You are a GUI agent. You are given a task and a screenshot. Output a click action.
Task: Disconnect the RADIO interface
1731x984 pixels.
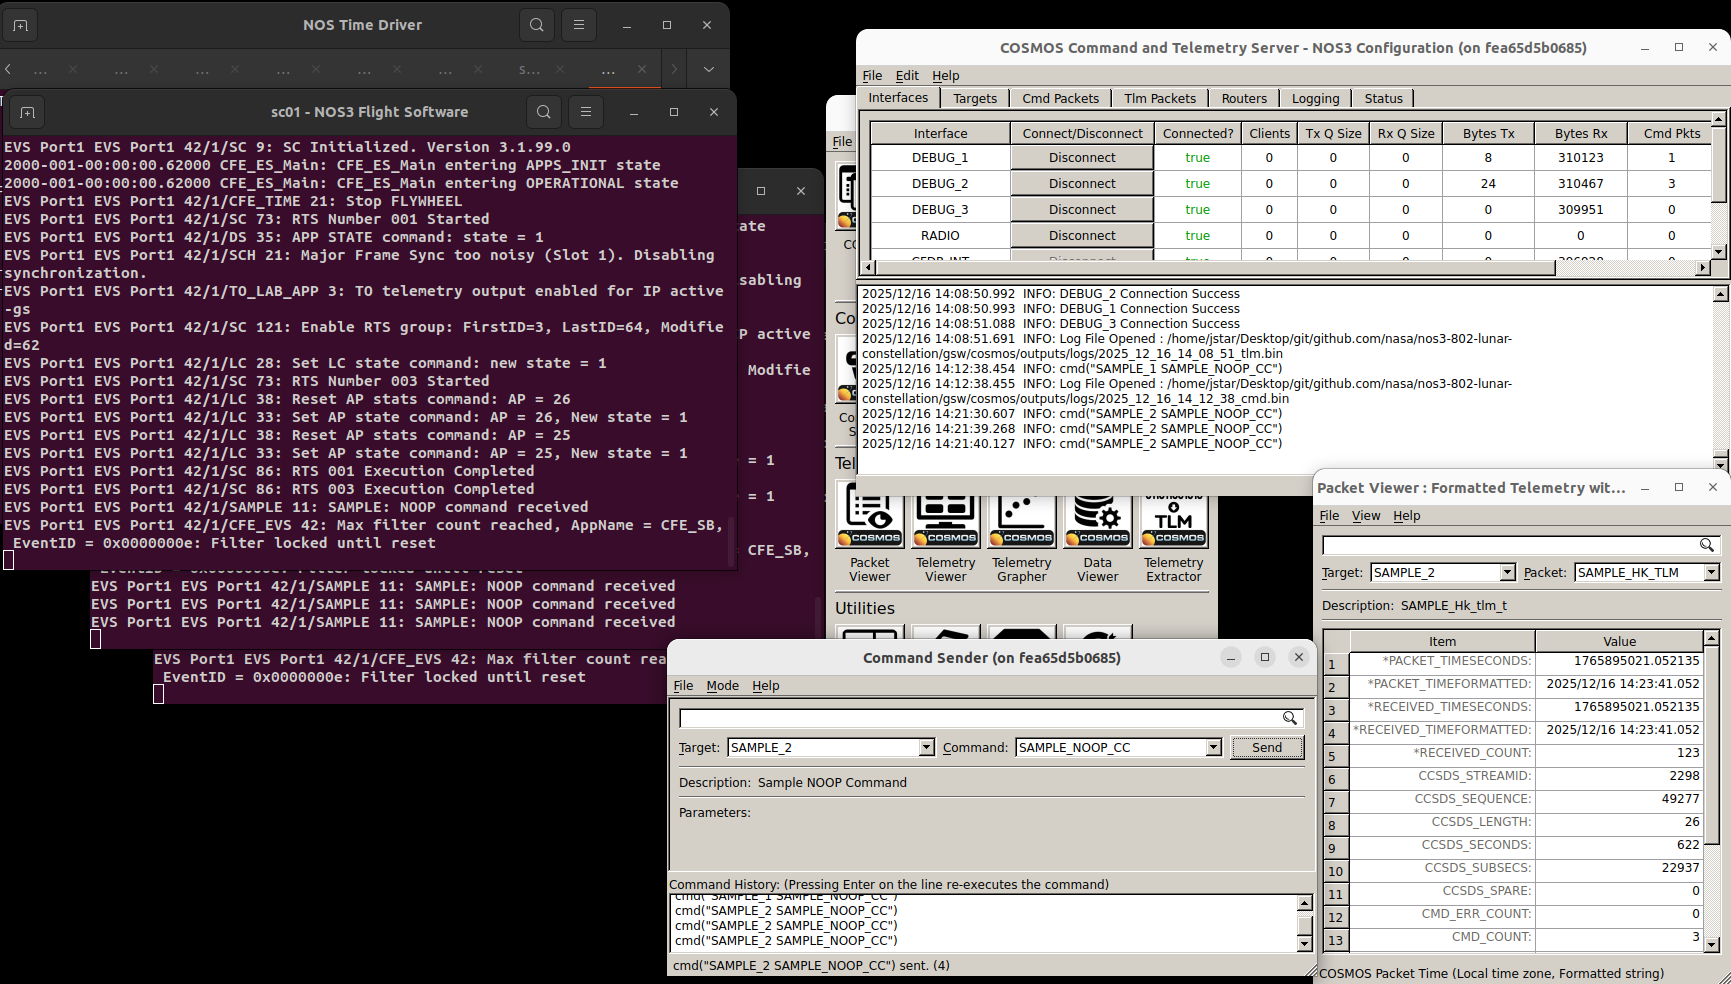tap(1082, 235)
